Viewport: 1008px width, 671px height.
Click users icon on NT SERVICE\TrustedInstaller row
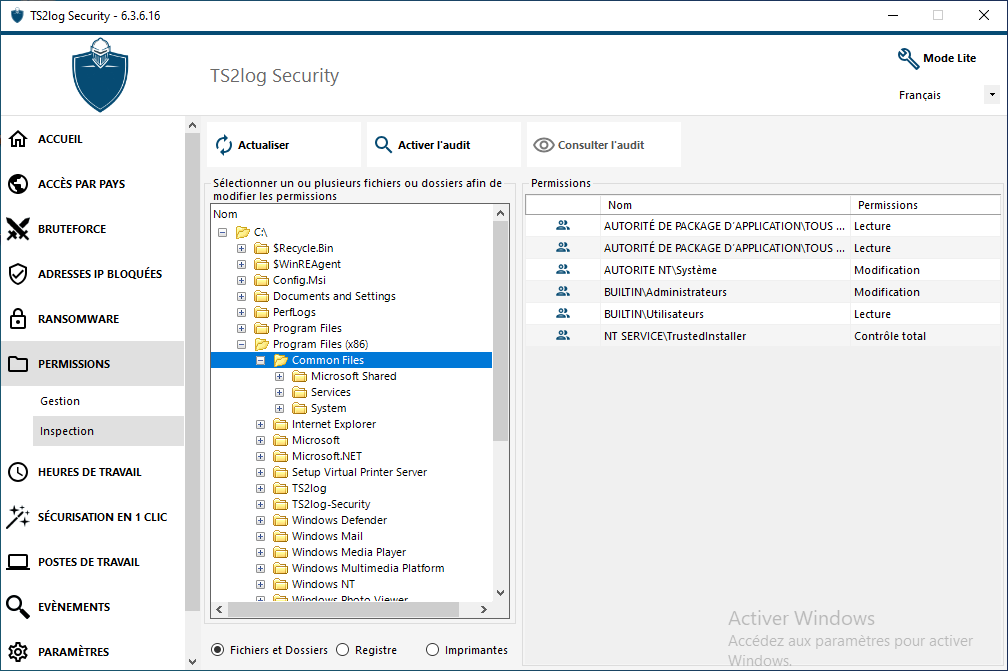pyautogui.click(x=563, y=335)
